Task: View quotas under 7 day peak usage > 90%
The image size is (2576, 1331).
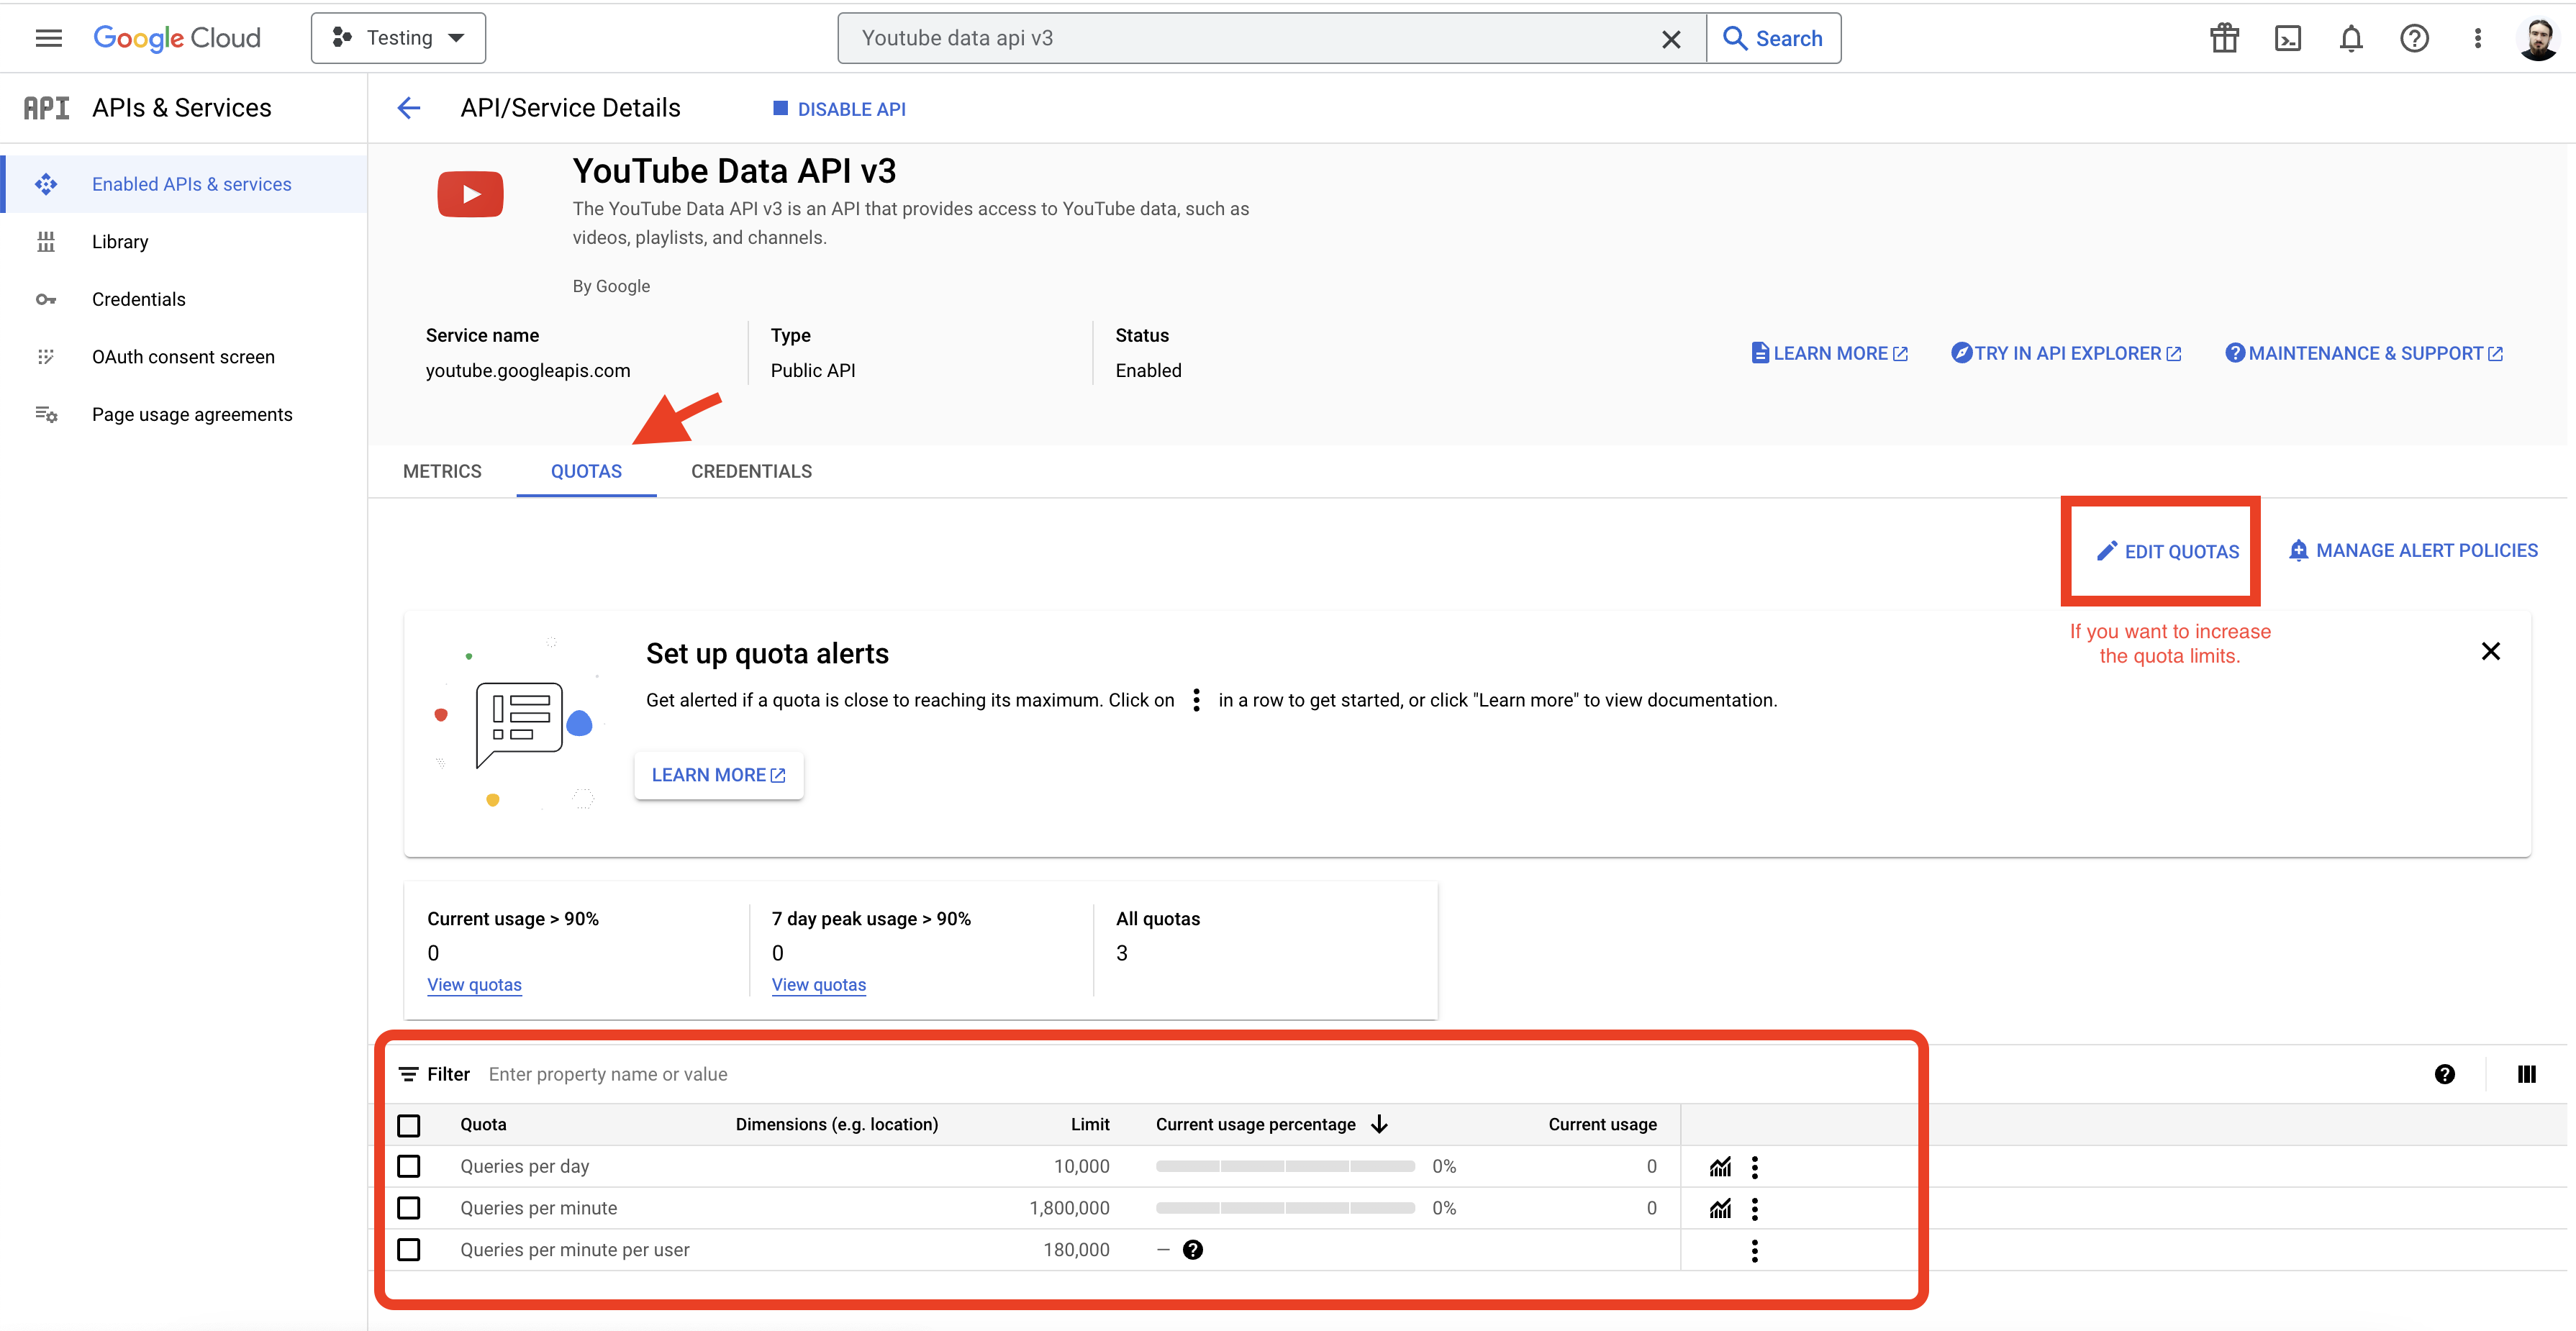Action: (x=819, y=985)
